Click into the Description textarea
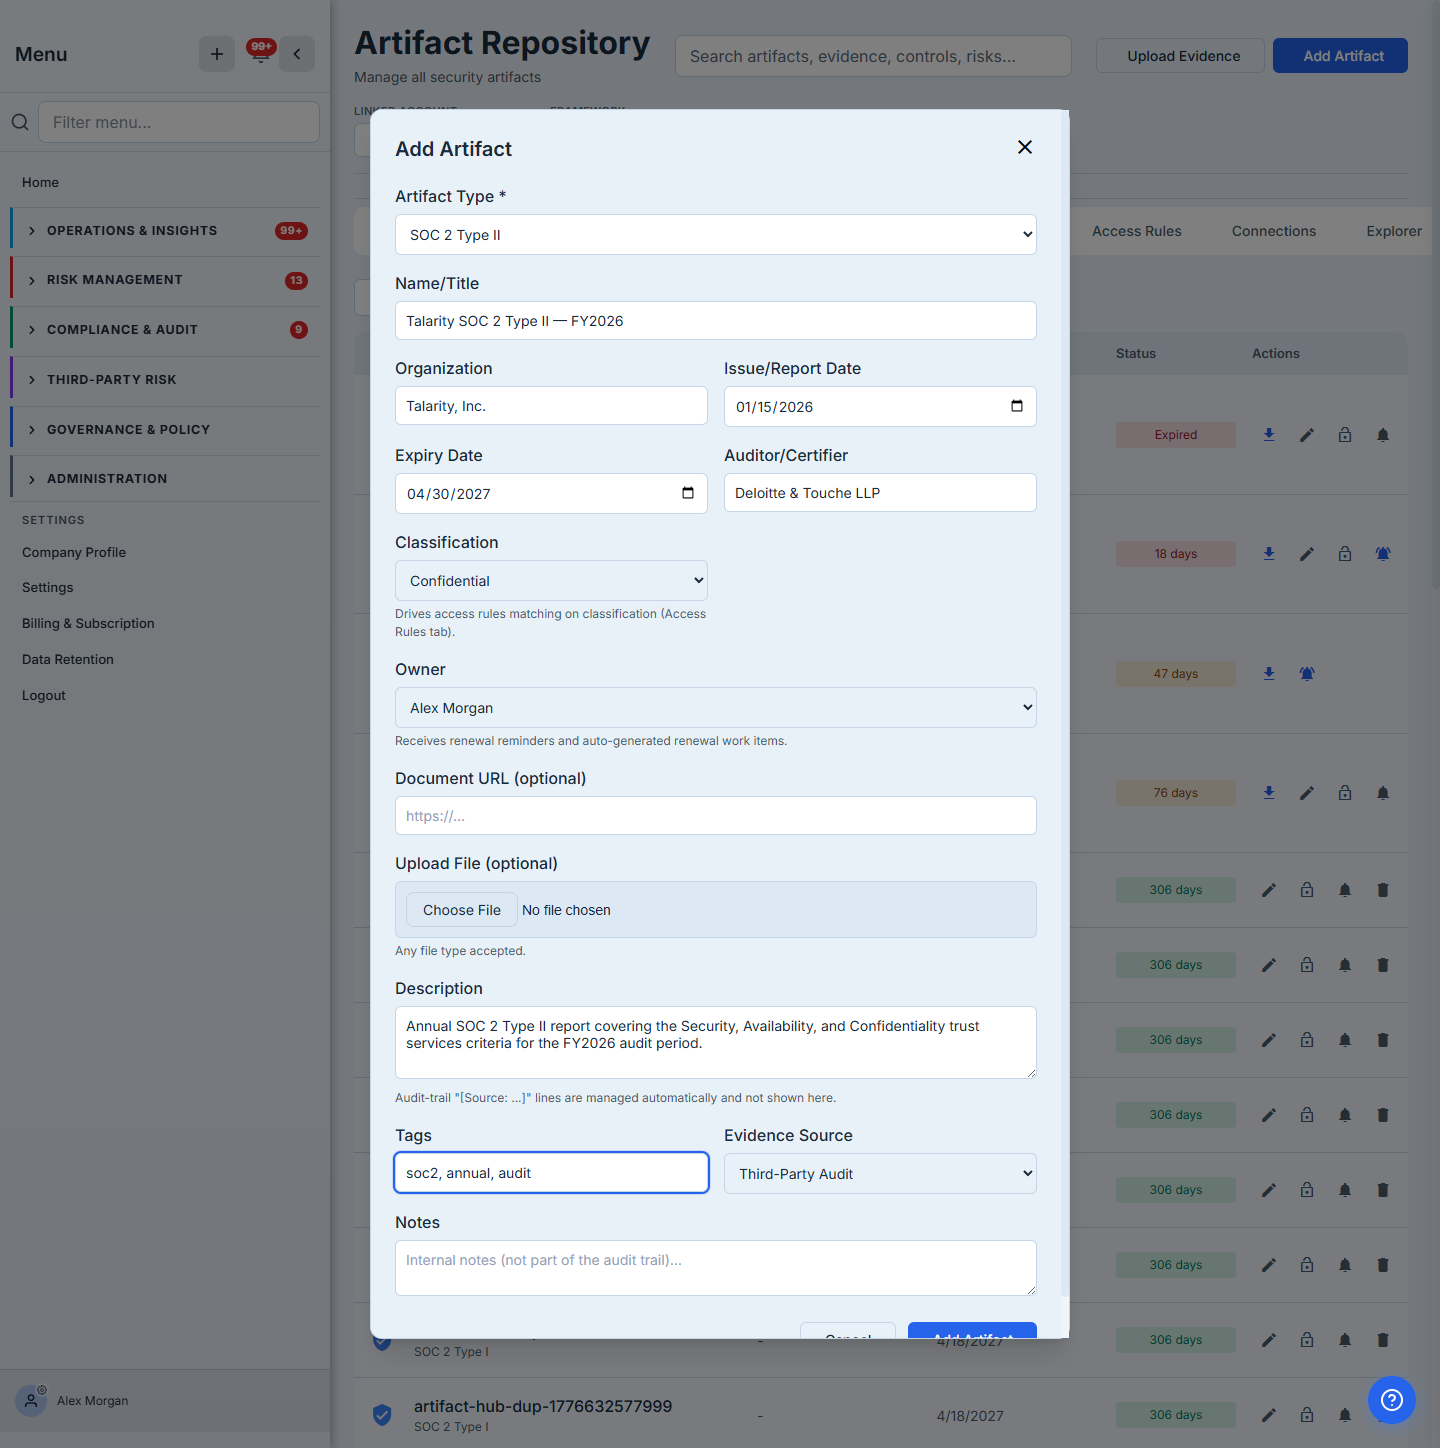1440x1448 pixels. click(x=716, y=1042)
